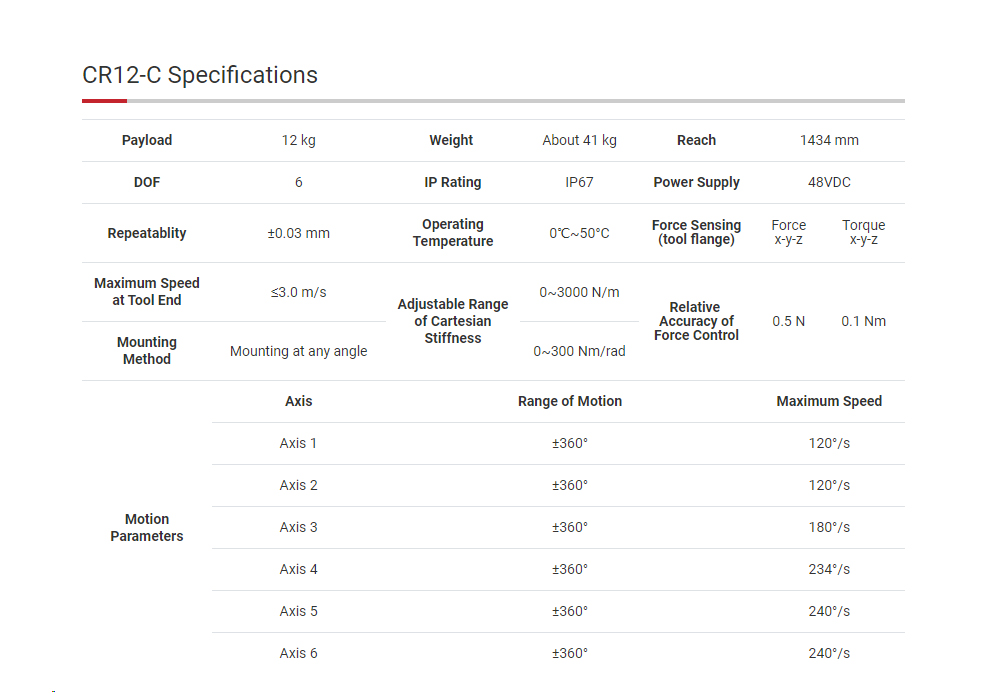Click the 12 kg payload value
Viewport: 983px width, 694px height.
(x=298, y=140)
